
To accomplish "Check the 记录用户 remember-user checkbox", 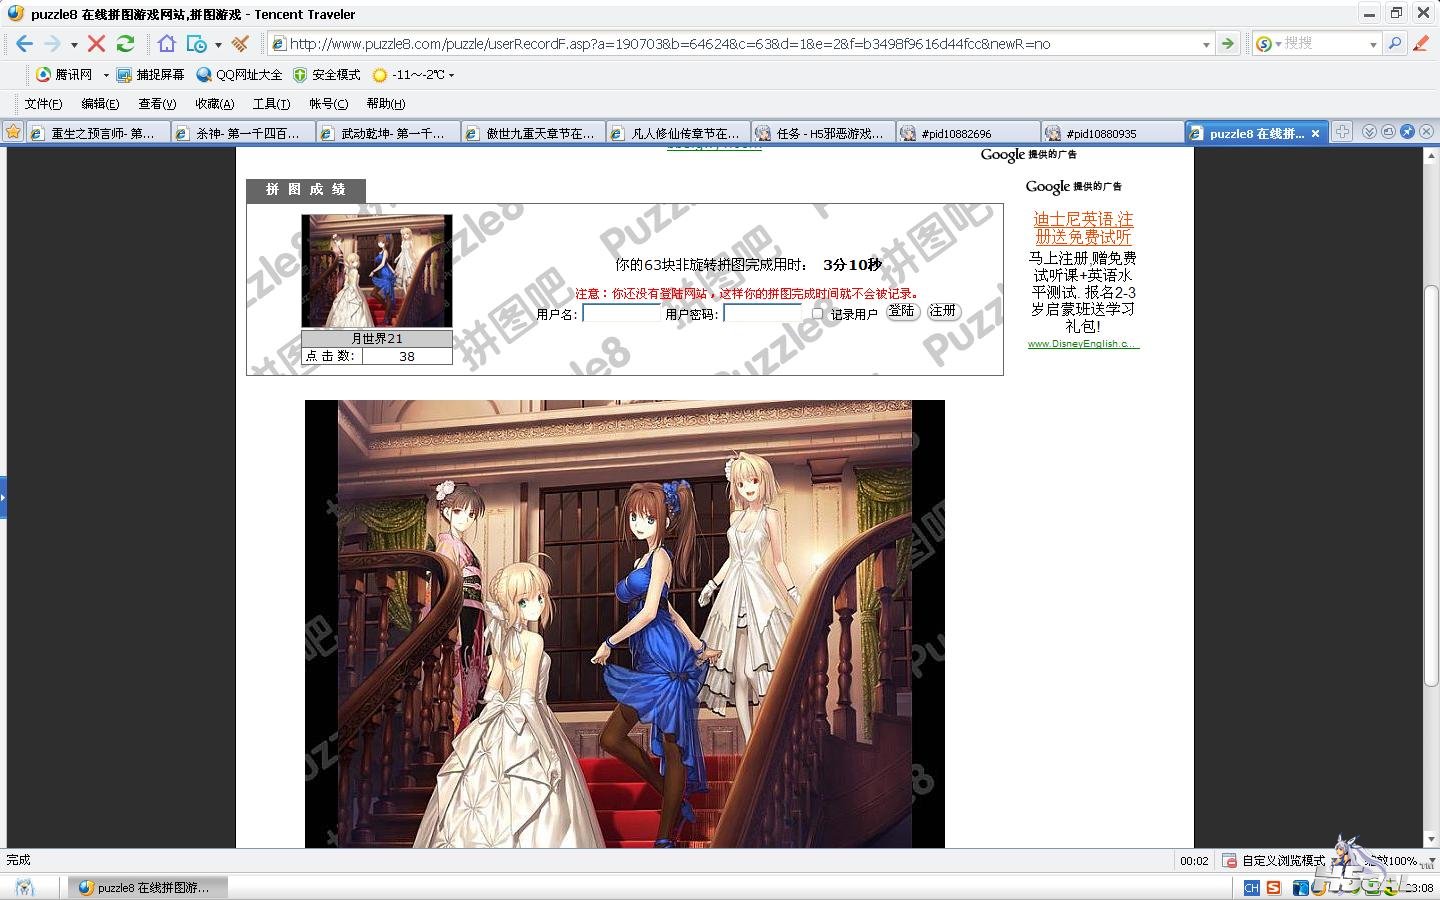I will tap(817, 313).
